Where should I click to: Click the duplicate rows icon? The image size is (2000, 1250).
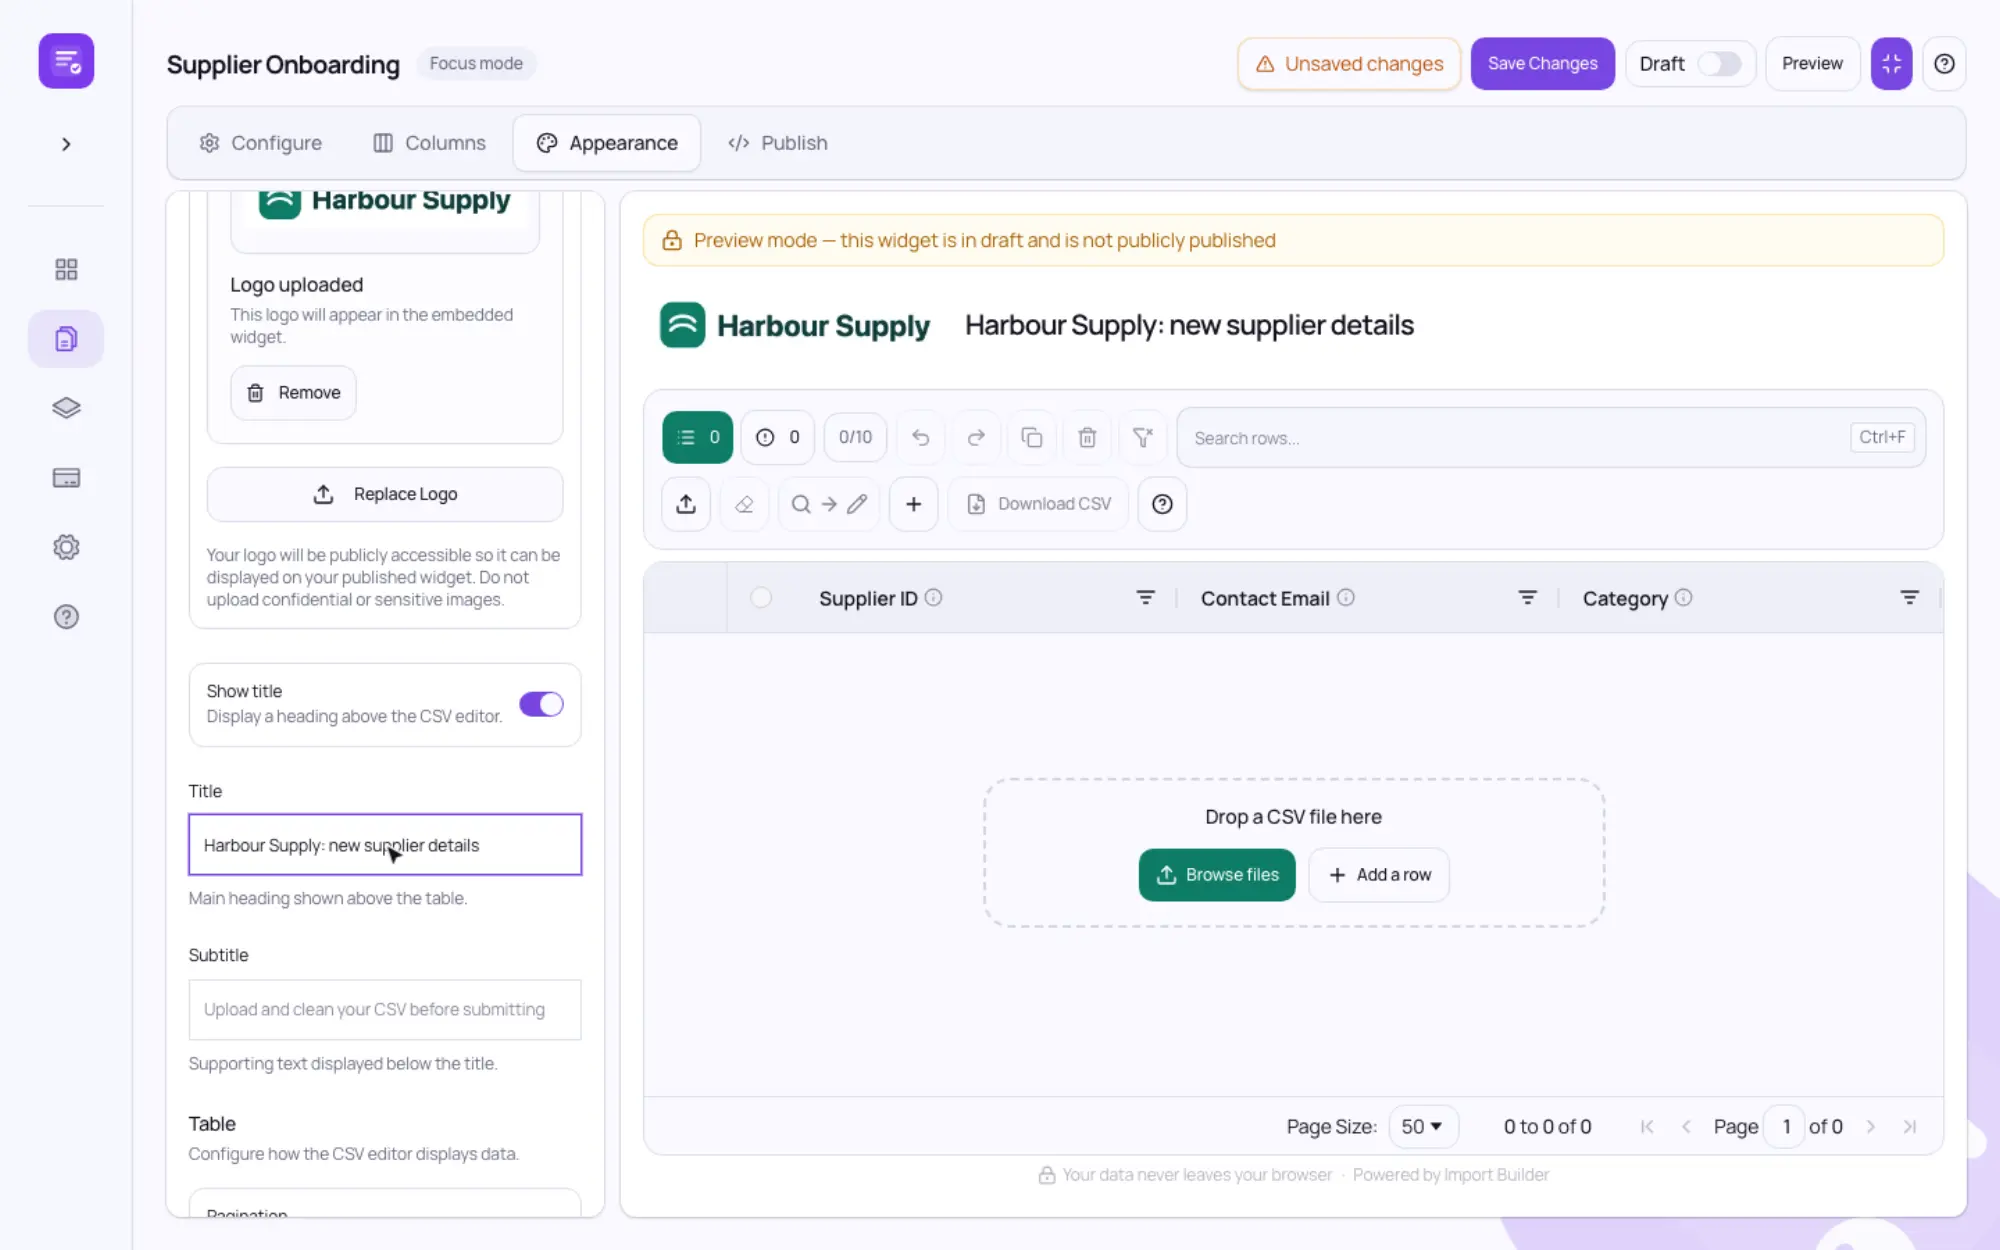coord(1032,437)
